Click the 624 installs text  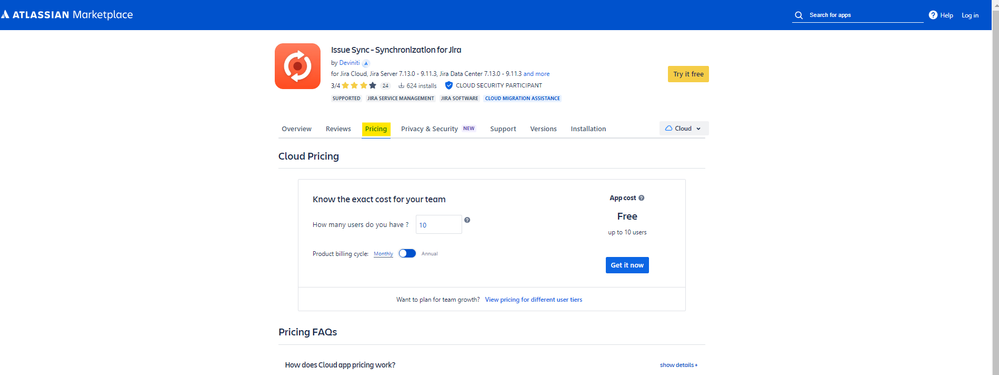coord(421,85)
